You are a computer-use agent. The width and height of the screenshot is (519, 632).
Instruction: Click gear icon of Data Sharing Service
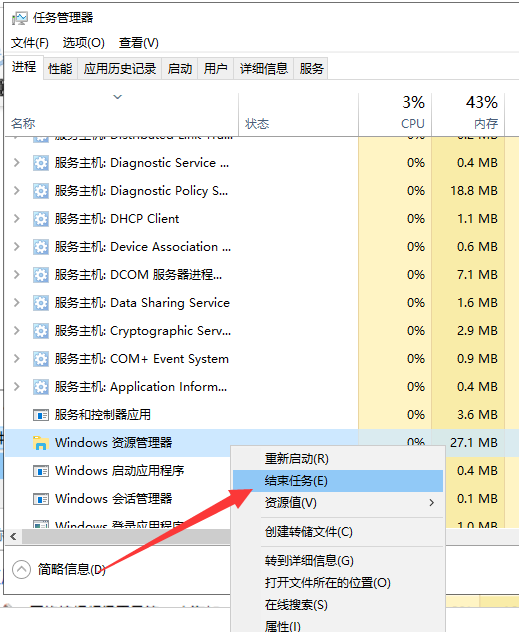[41, 303]
